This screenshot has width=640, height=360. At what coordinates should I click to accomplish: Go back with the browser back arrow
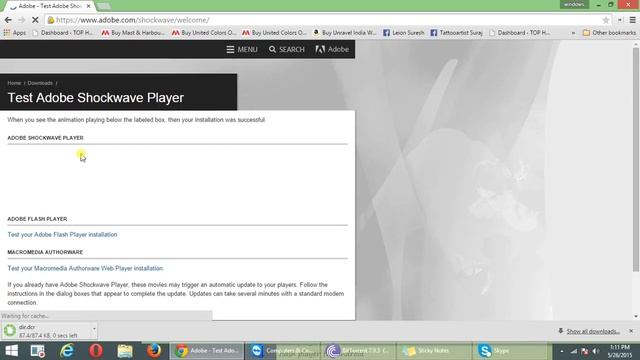[x=8, y=20]
